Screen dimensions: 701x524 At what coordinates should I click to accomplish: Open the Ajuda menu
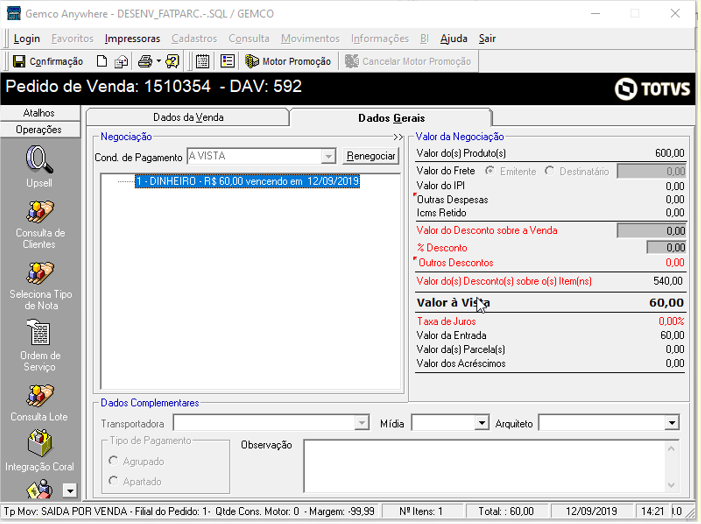pos(454,38)
